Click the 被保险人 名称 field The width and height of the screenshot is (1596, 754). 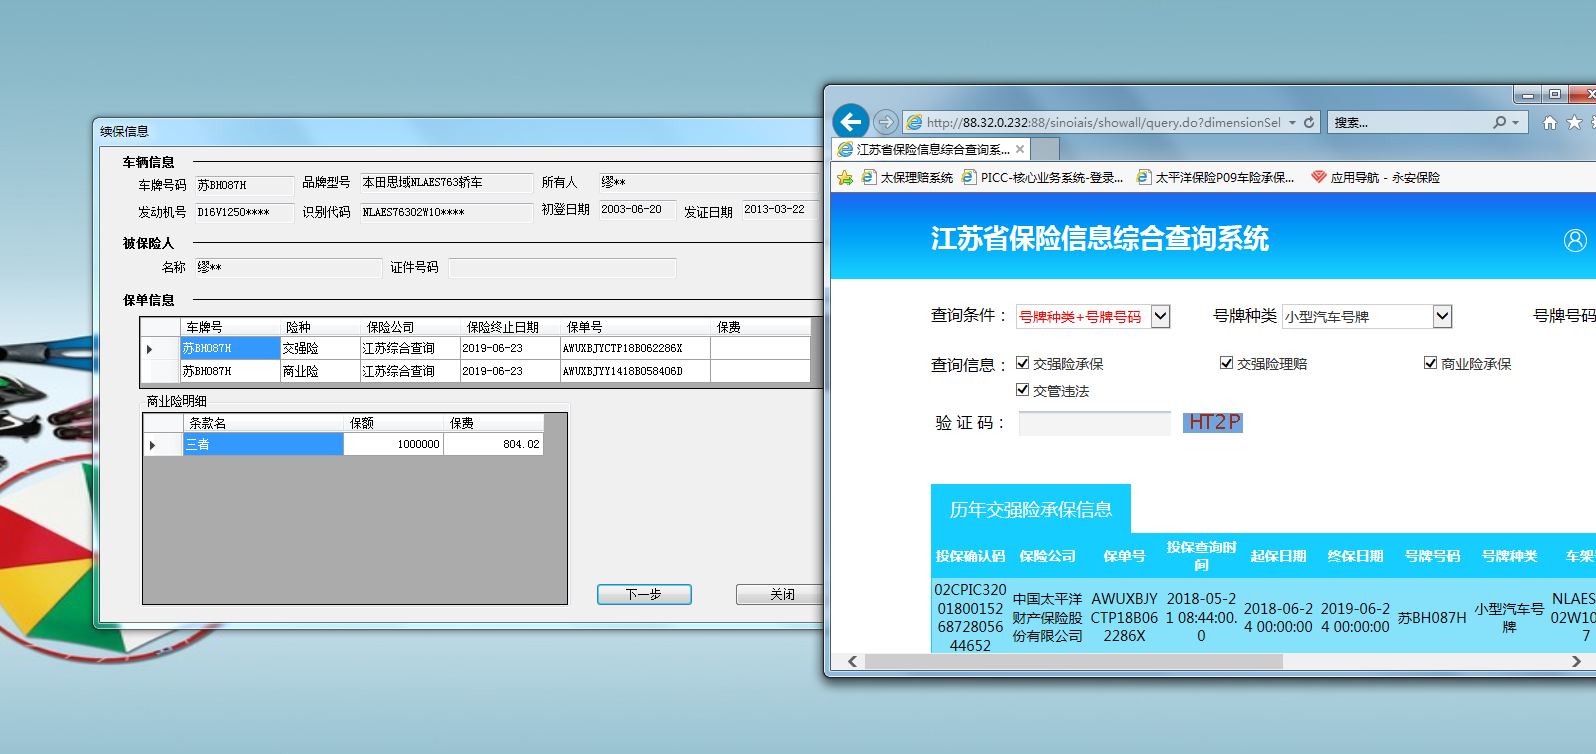pyautogui.click(x=288, y=267)
